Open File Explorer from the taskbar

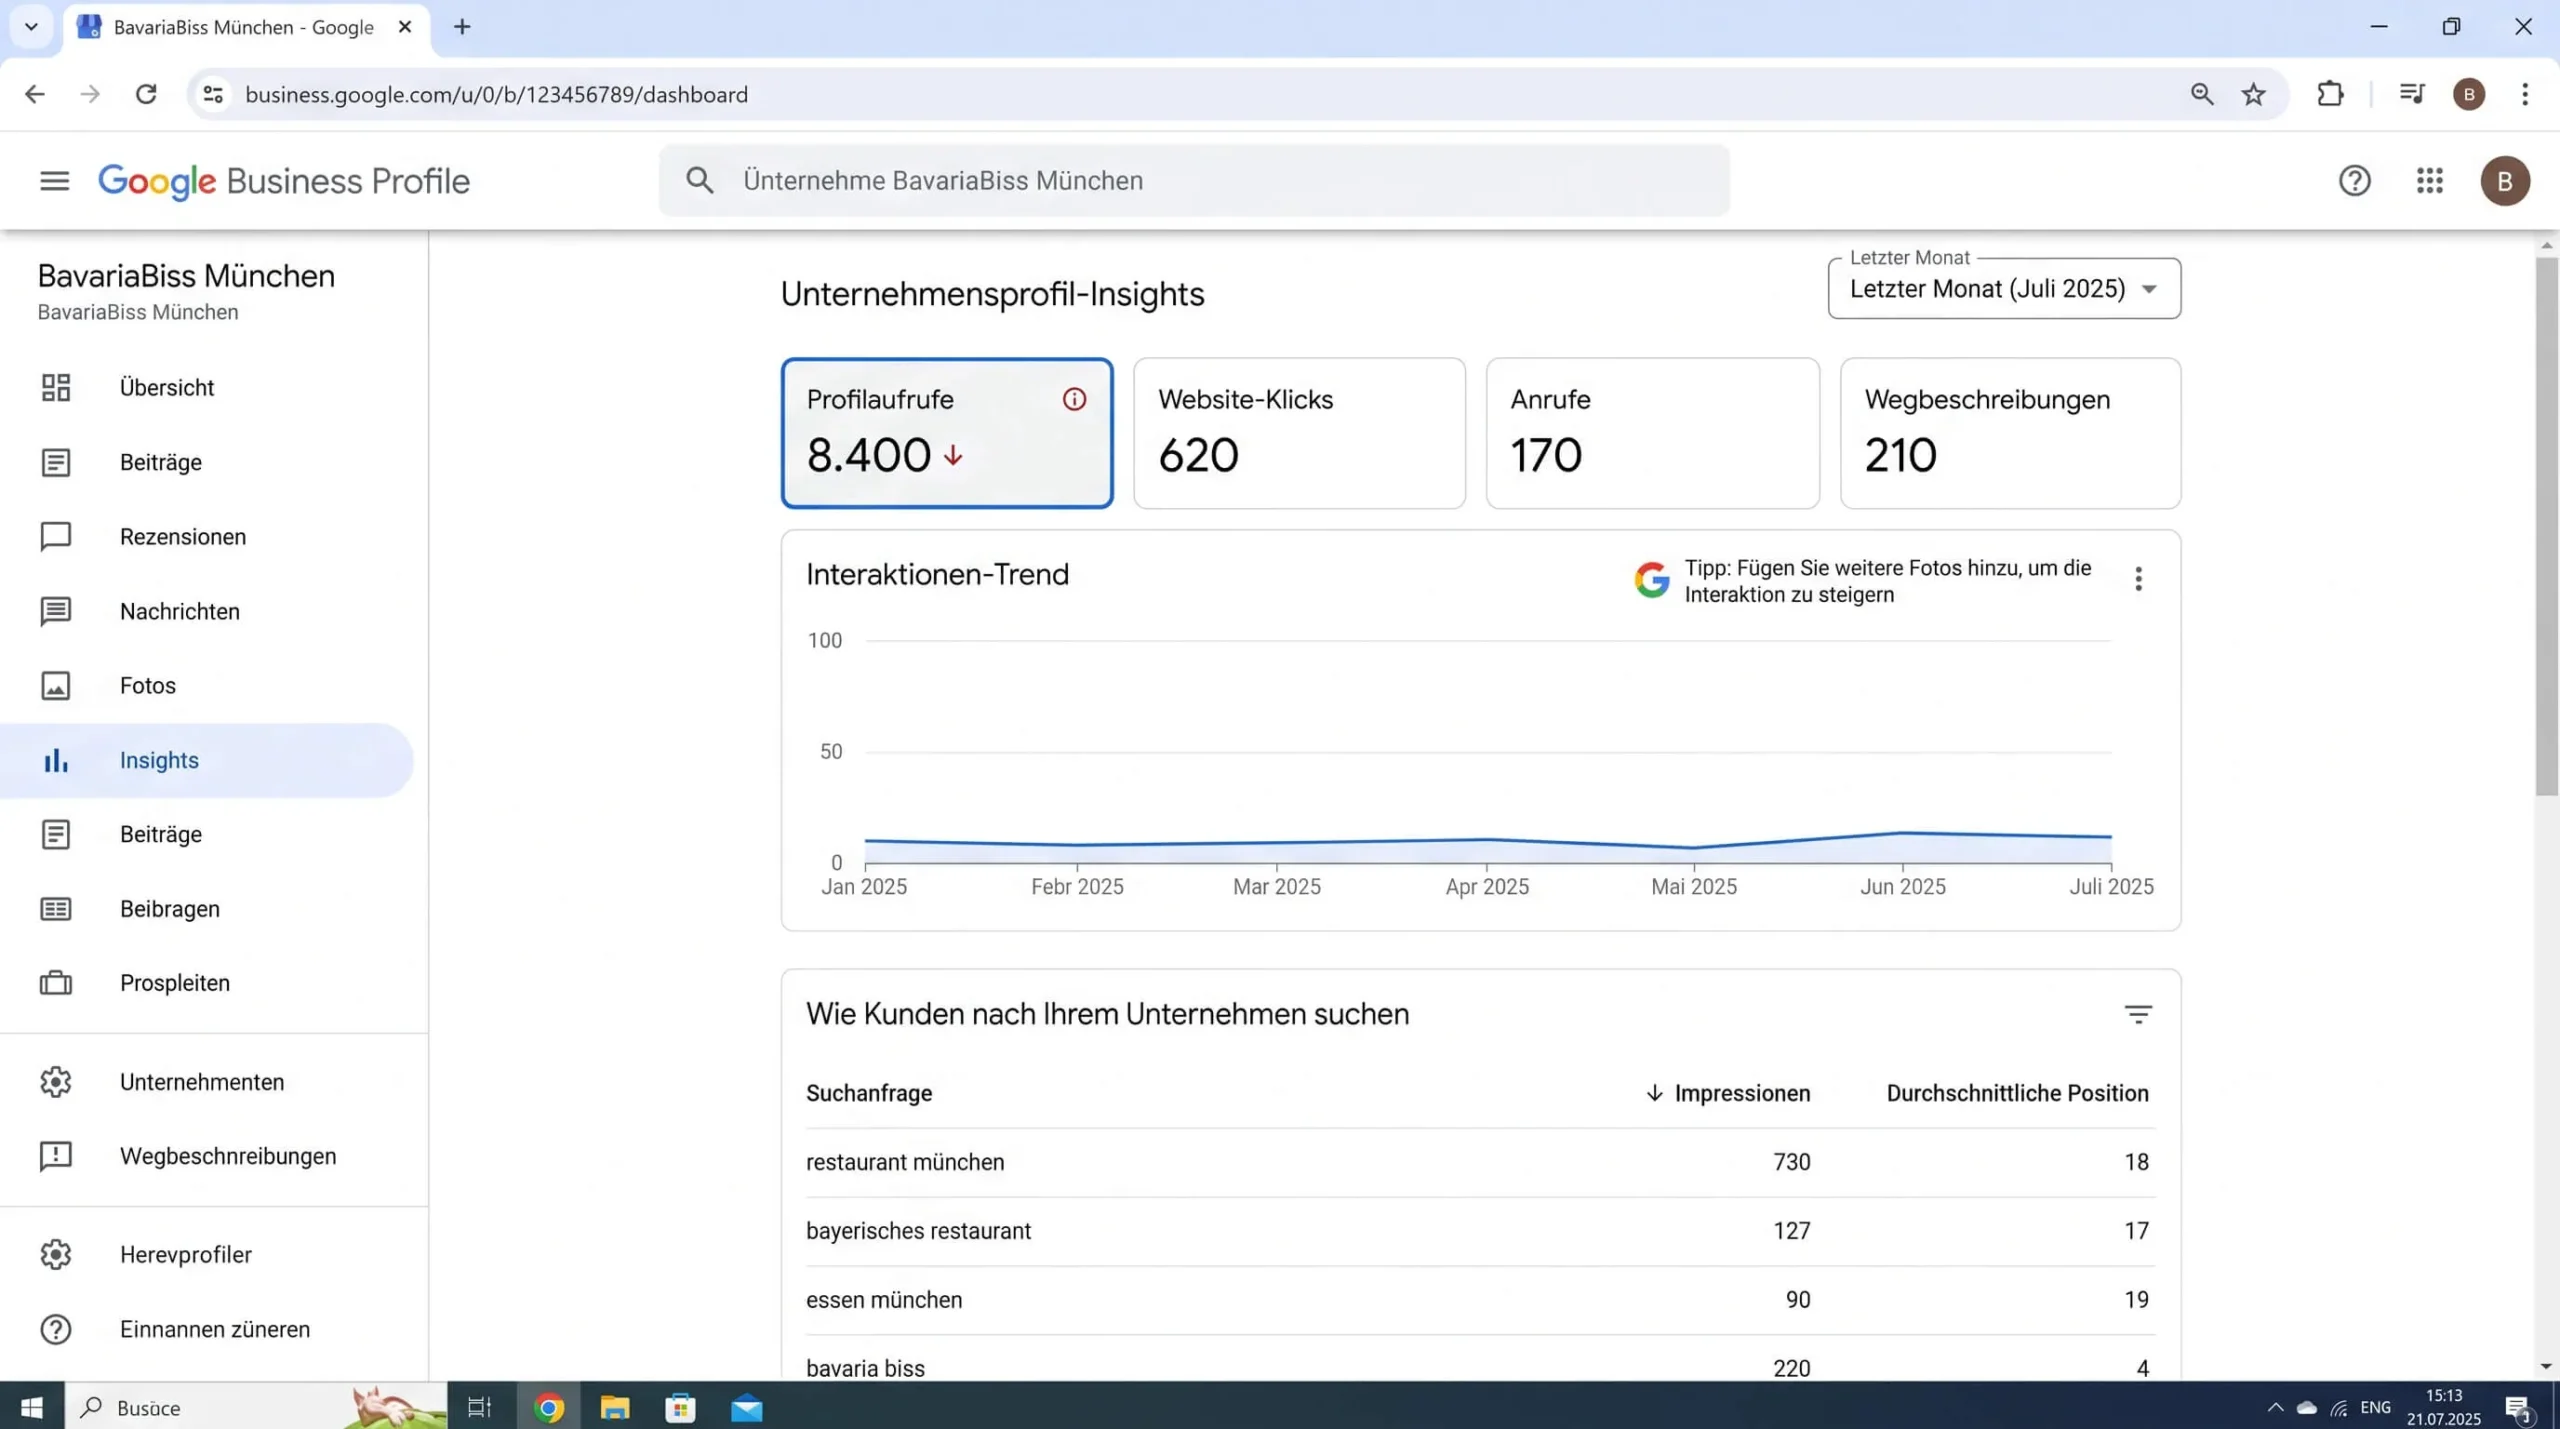pos(615,1407)
